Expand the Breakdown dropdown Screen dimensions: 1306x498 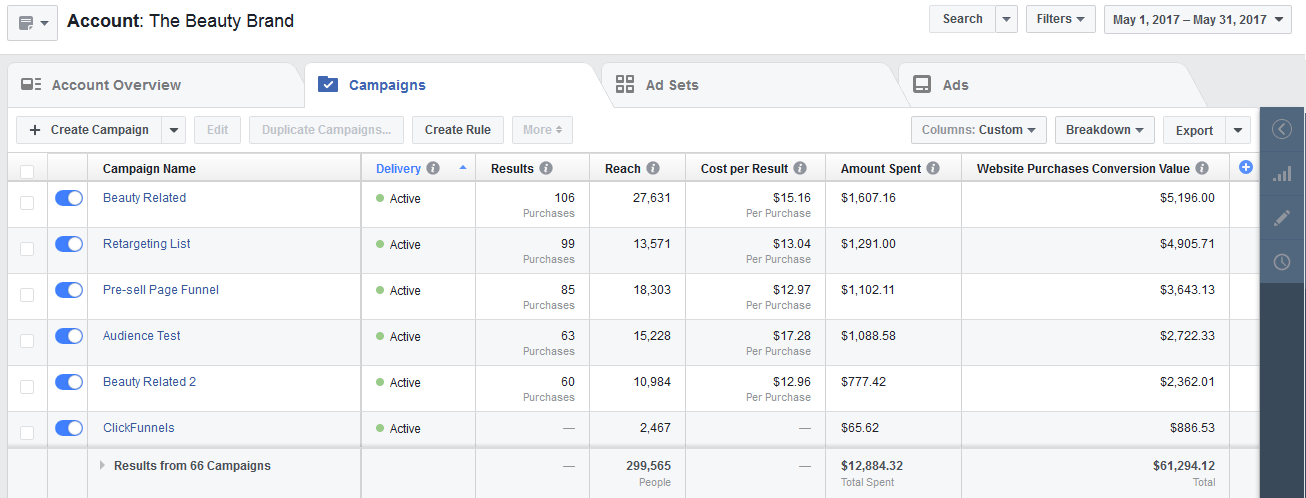1104,130
